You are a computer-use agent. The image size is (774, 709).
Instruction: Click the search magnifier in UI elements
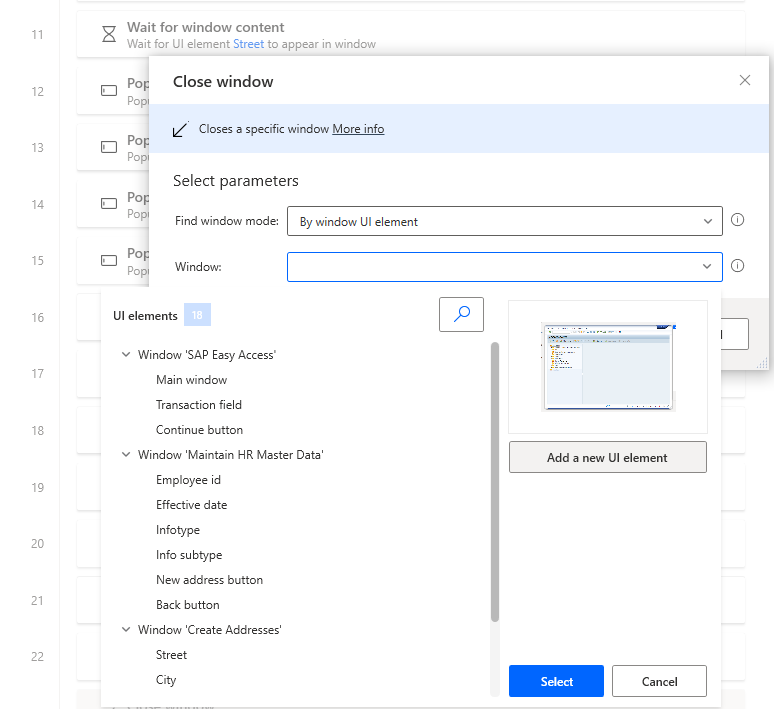pos(461,314)
